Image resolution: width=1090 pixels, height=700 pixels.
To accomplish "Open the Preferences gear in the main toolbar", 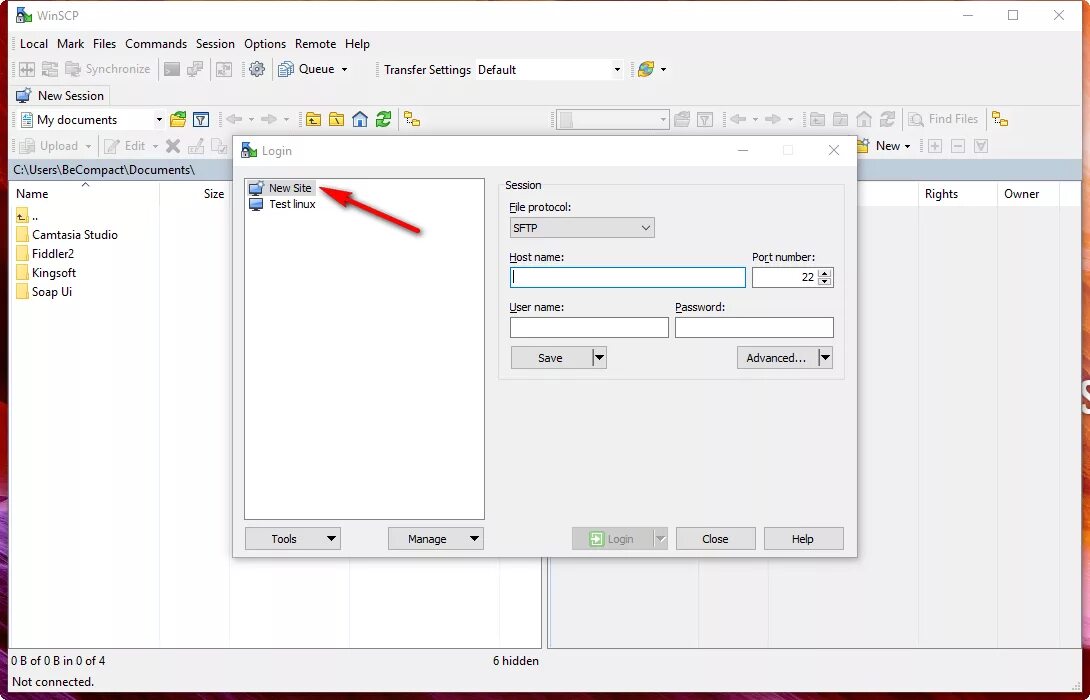I will pyautogui.click(x=257, y=69).
